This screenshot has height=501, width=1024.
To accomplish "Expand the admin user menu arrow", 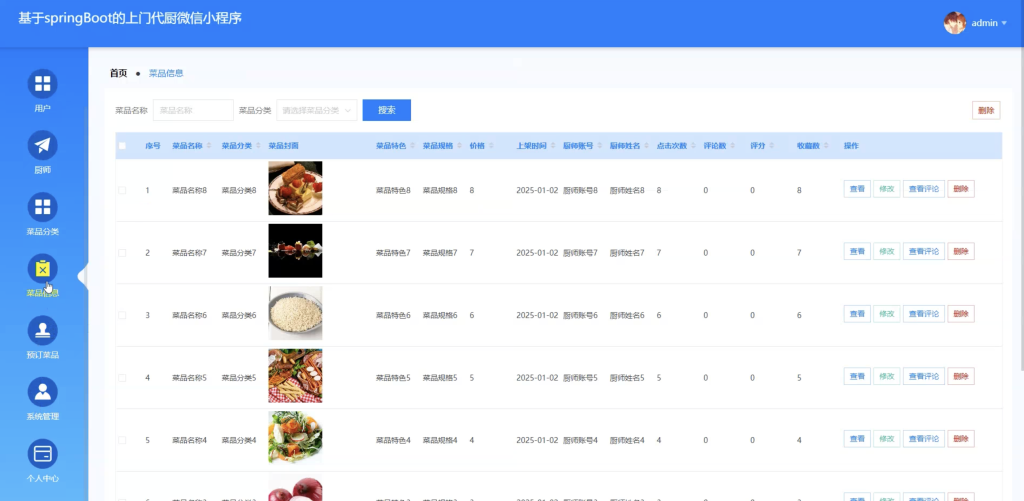I will pyautogui.click(x=1004, y=24).
